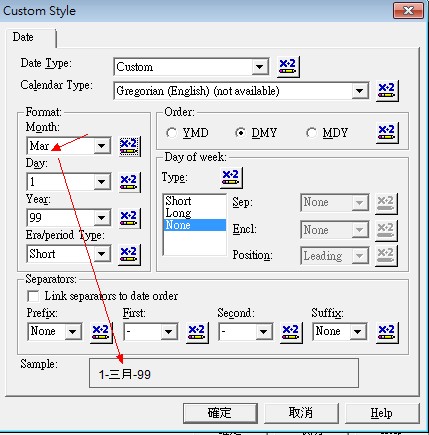Open the Month format dropdown
The height and width of the screenshot is (435, 429).
coord(101,146)
